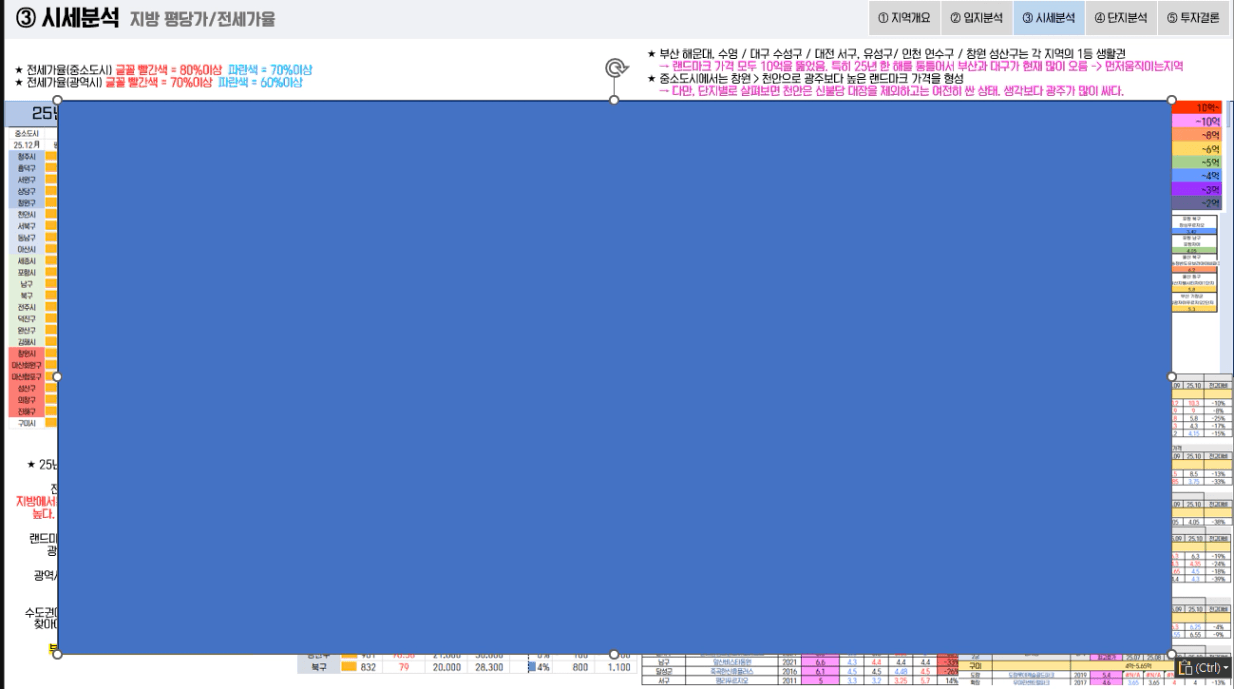Click the 세종시 row label
This screenshot has height=689, width=1234.
[26, 261]
